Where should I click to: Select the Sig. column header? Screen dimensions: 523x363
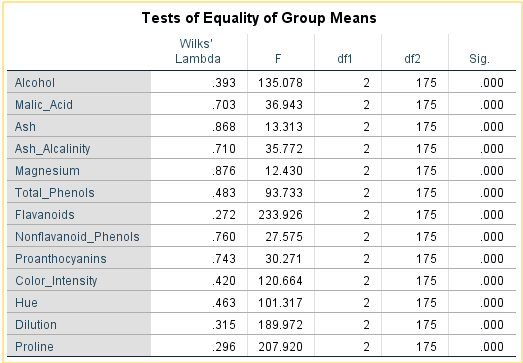pyautogui.click(x=479, y=59)
